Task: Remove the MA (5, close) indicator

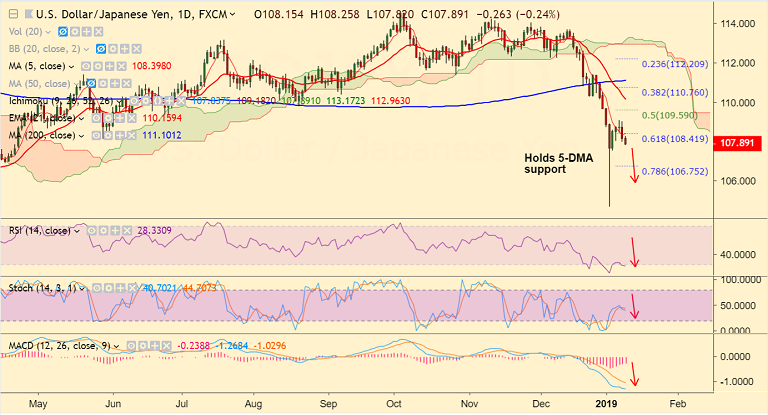Action: pos(121,66)
